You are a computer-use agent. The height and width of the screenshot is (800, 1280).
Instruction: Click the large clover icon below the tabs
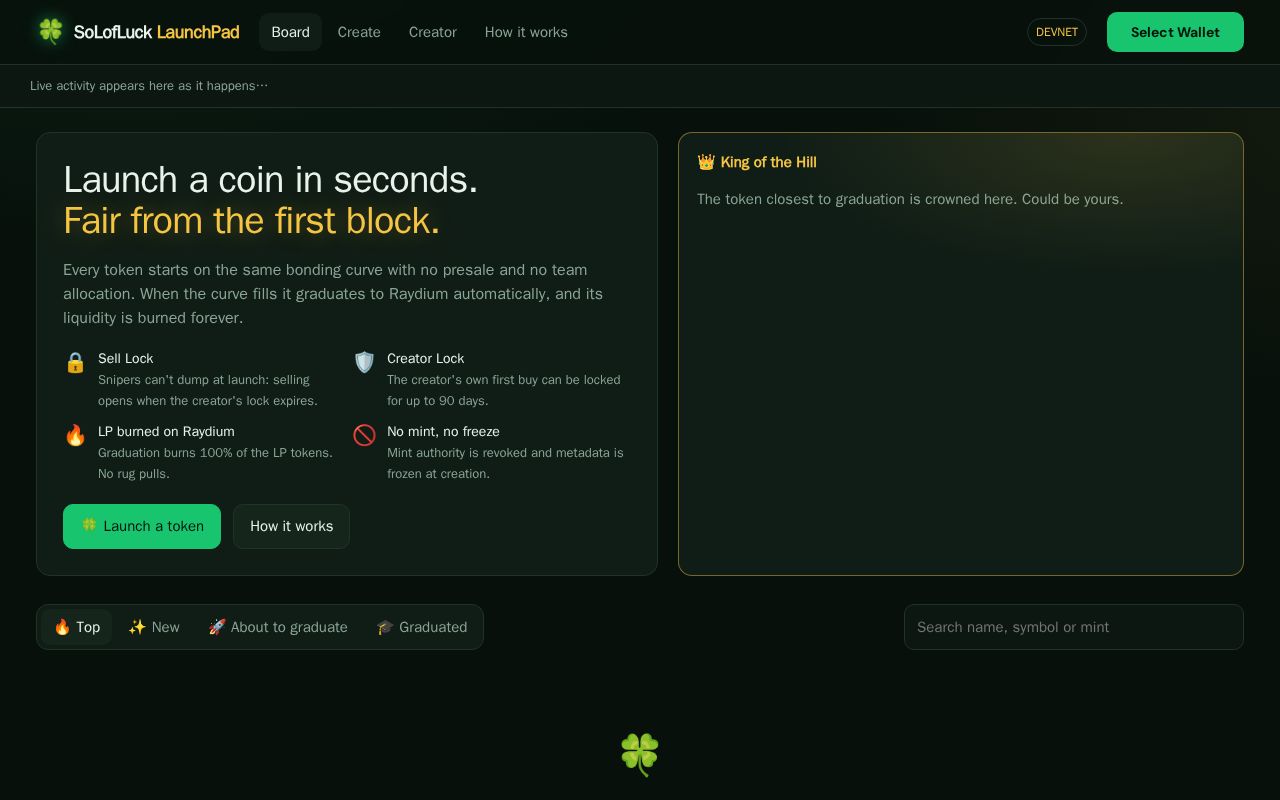coord(640,754)
